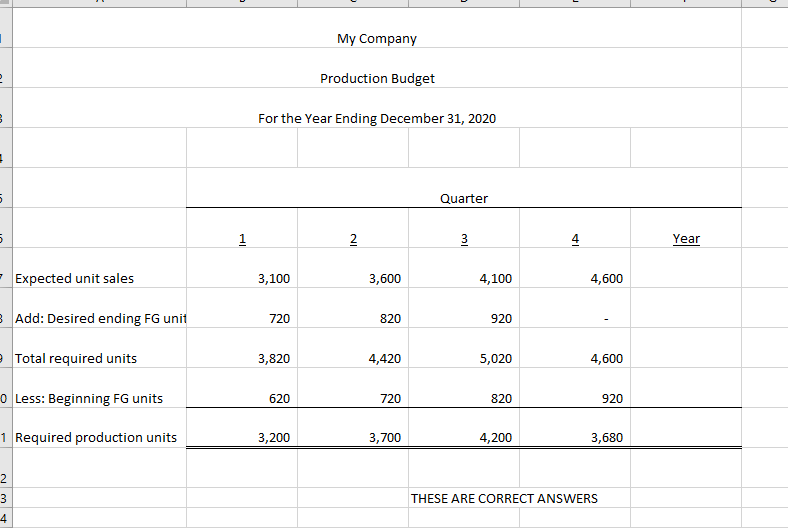Select the quarter 3 Beginning FG units cell

click(464, 388)
